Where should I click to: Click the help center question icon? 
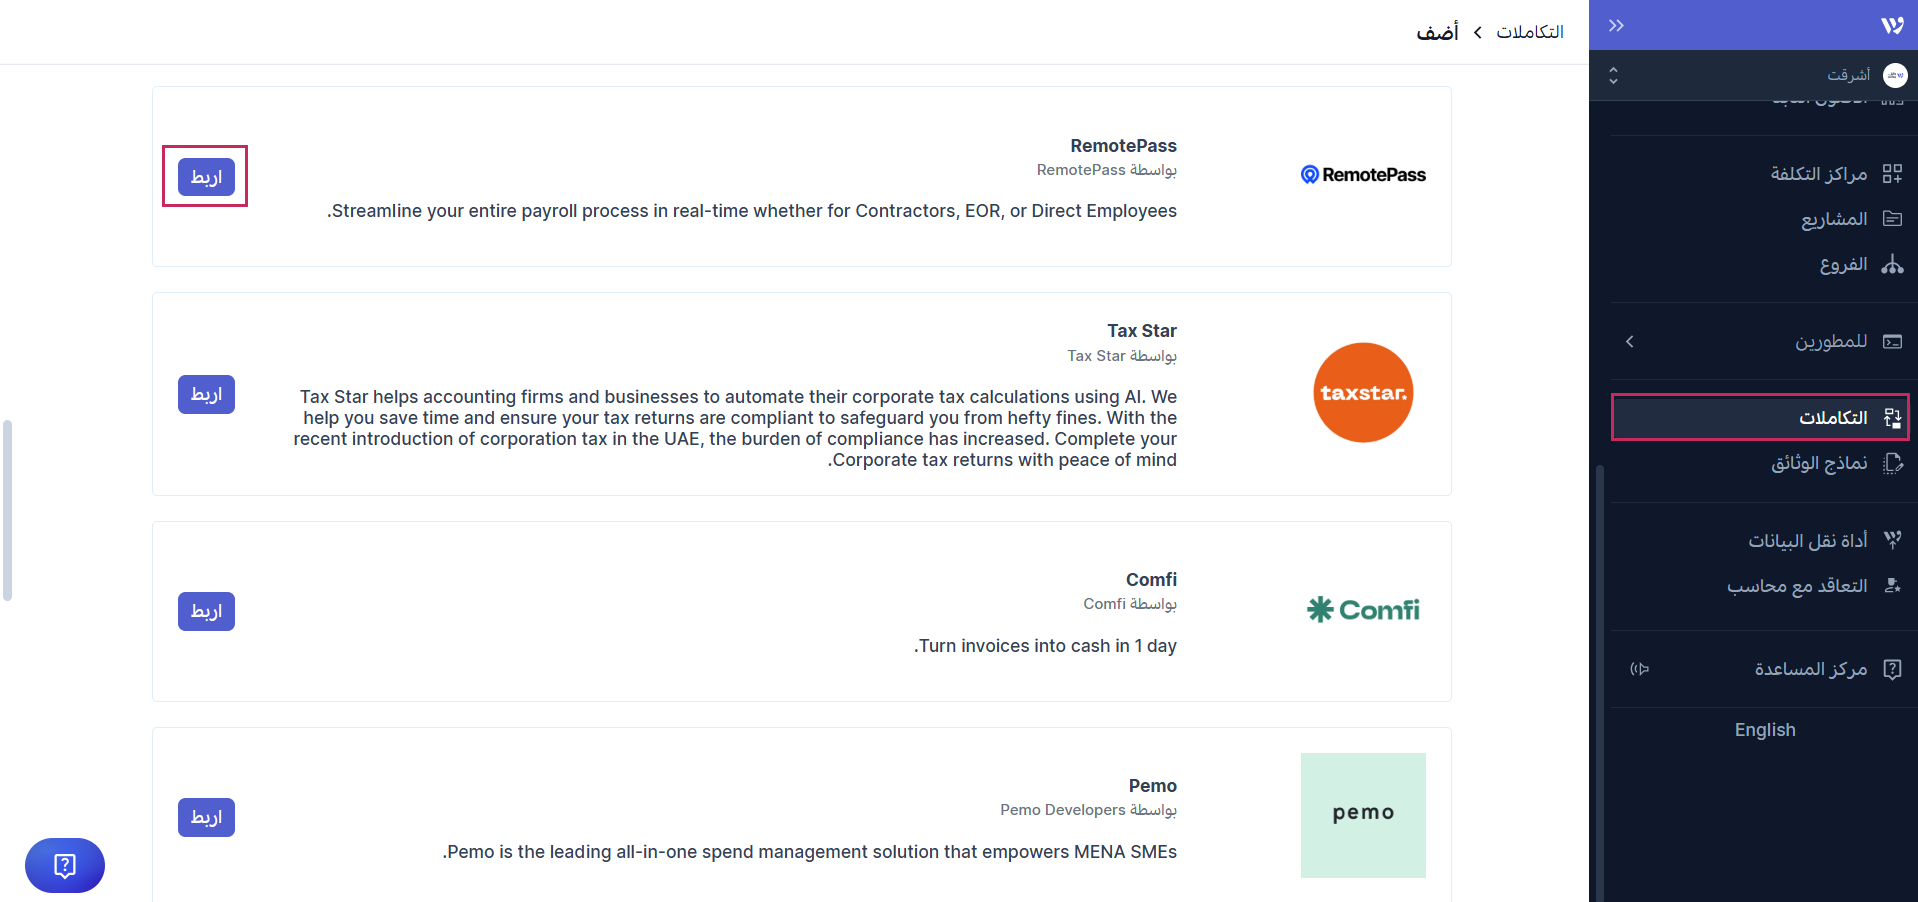click(1891, 669)
